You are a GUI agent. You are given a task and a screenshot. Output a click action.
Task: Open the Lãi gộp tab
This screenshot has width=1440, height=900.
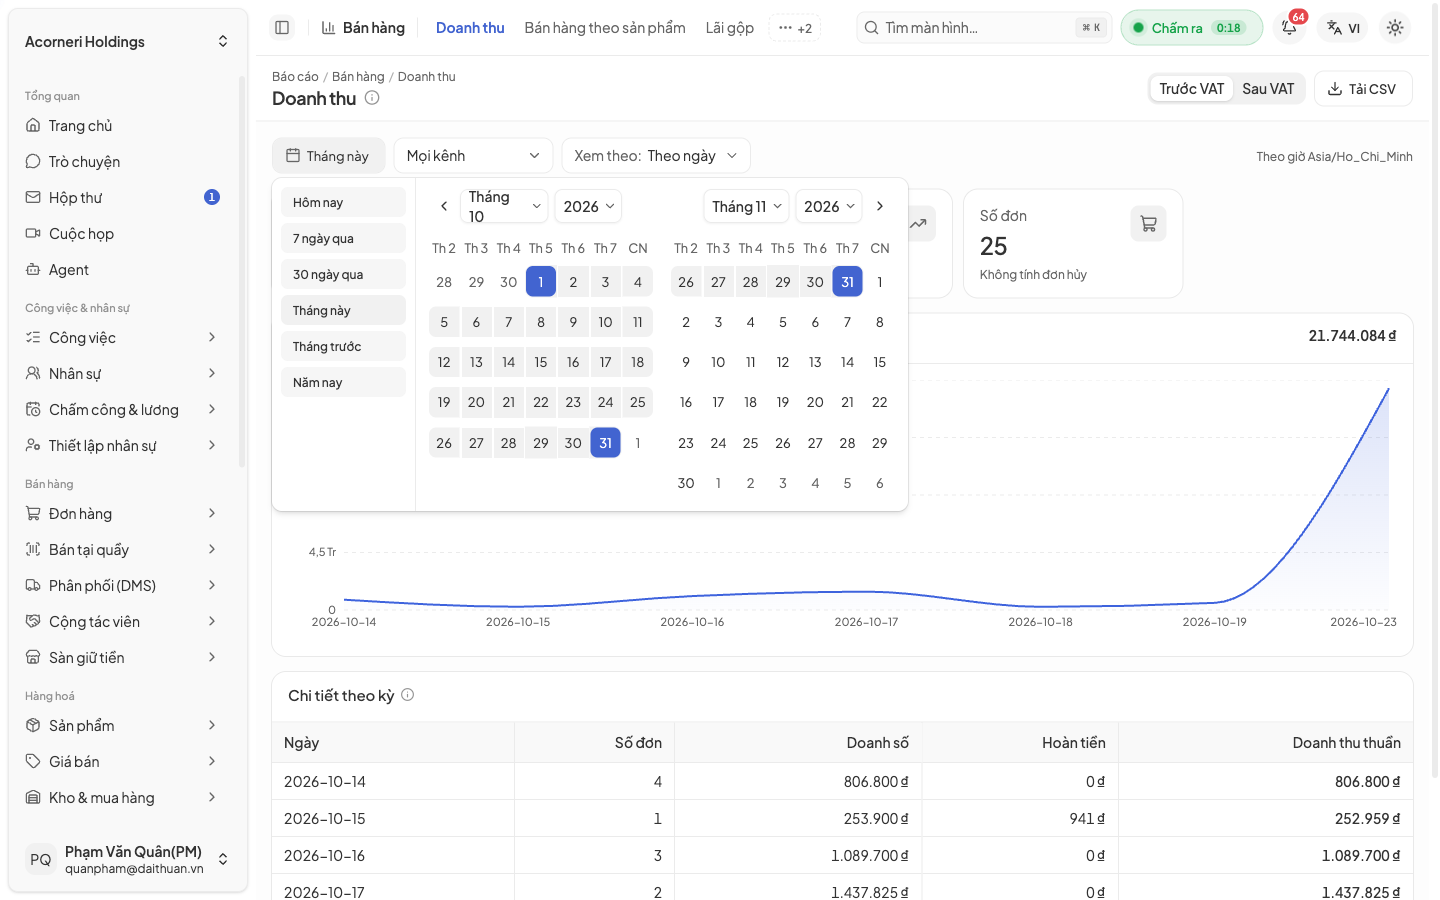point(730,28)
